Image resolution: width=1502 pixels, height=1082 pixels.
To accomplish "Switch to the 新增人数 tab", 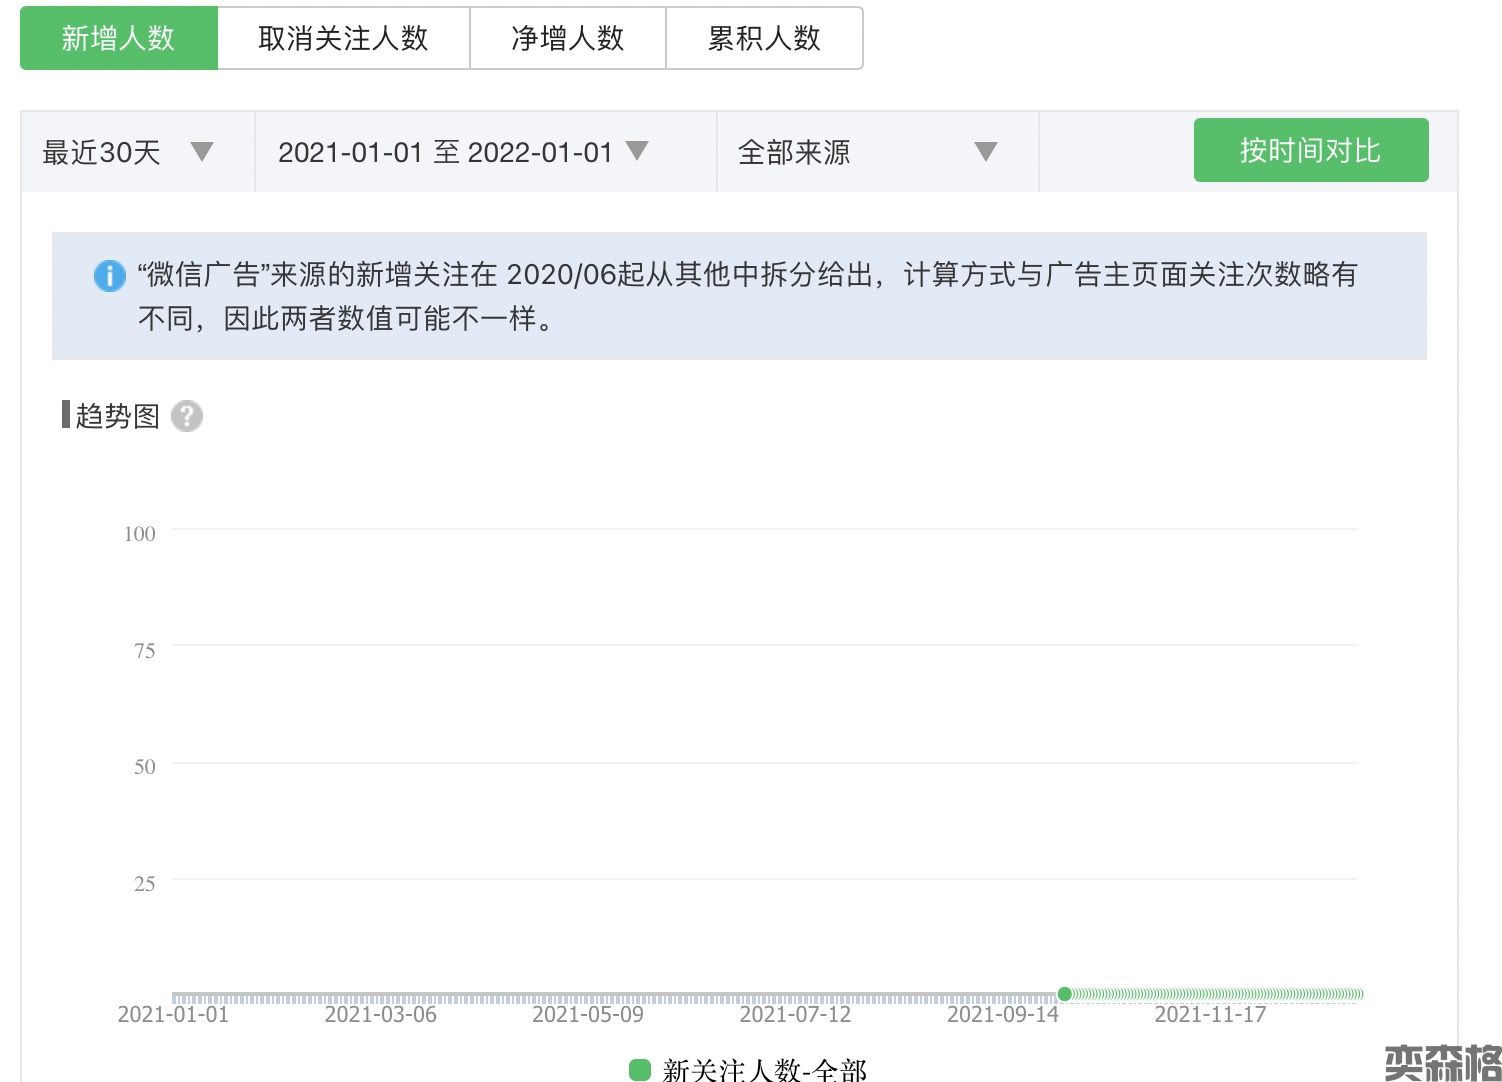I will click(119, 38).
